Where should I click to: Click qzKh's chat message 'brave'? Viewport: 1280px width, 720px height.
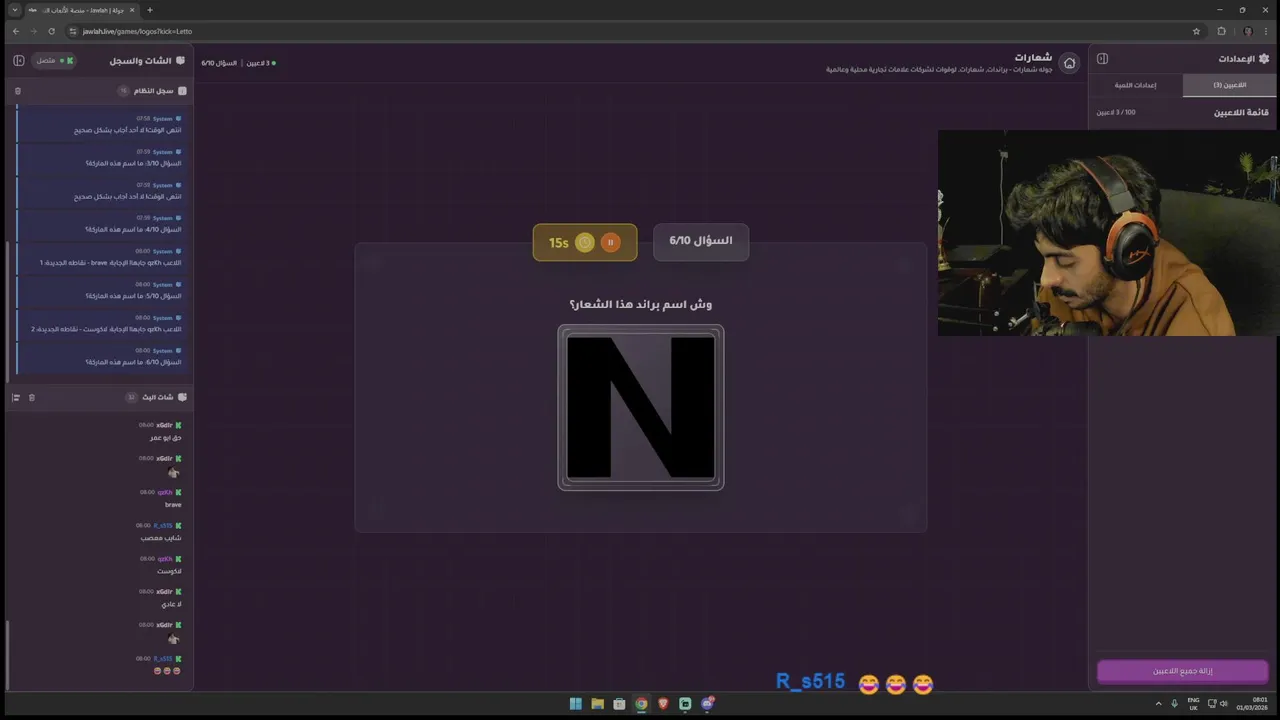coord(173,505)
